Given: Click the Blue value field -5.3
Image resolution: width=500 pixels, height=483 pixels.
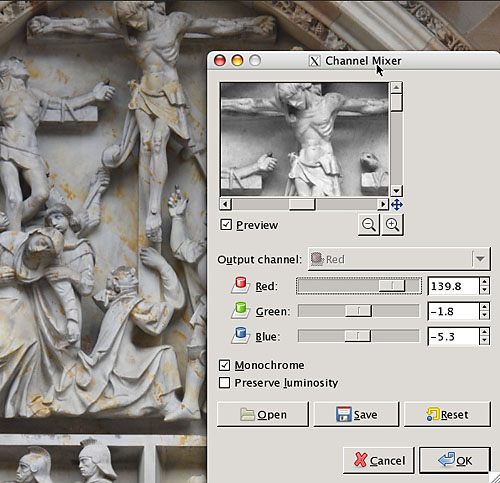Looking at the screenshot, I should click(453, 336).
